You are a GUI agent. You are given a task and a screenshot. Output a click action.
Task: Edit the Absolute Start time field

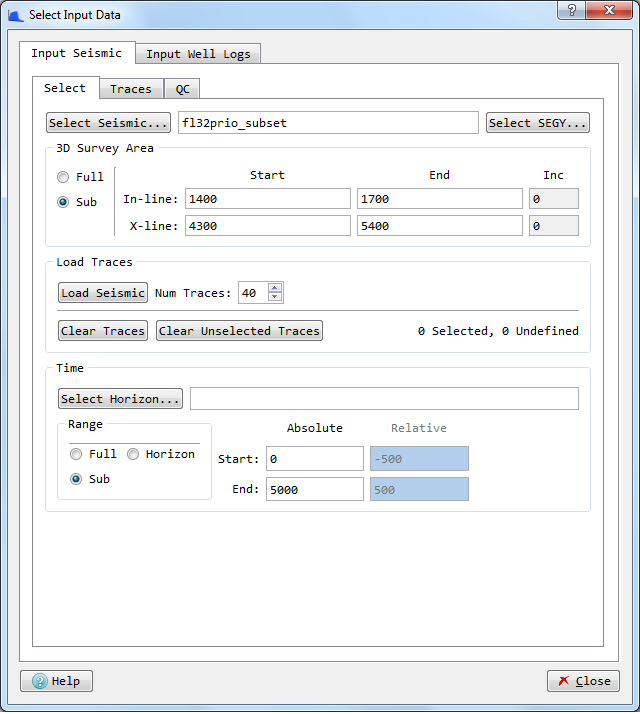tap(315, 459)
